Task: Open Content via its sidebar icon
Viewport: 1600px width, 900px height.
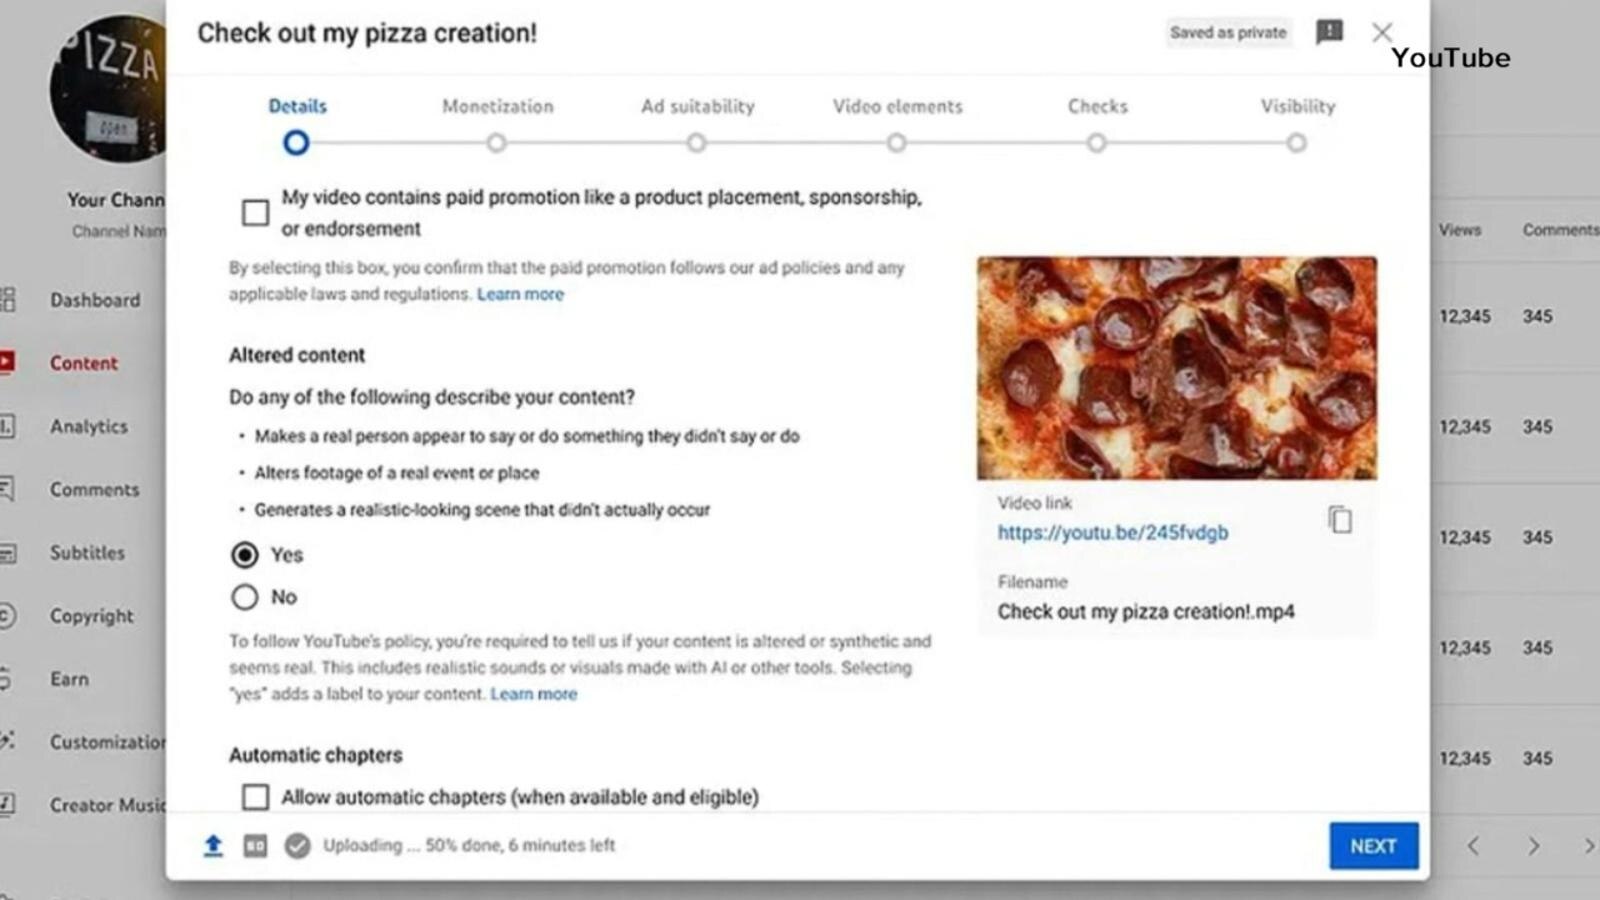Action: 6,363
